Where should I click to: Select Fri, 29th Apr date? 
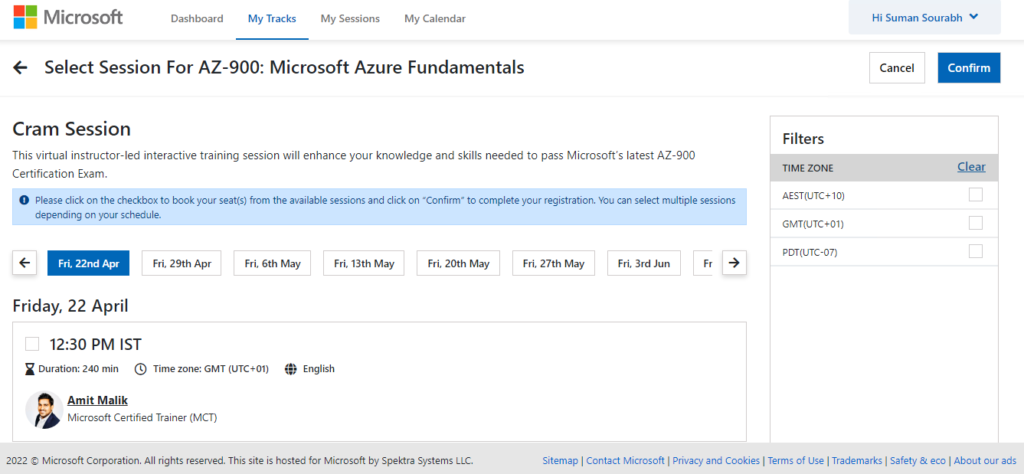(182, 263)
